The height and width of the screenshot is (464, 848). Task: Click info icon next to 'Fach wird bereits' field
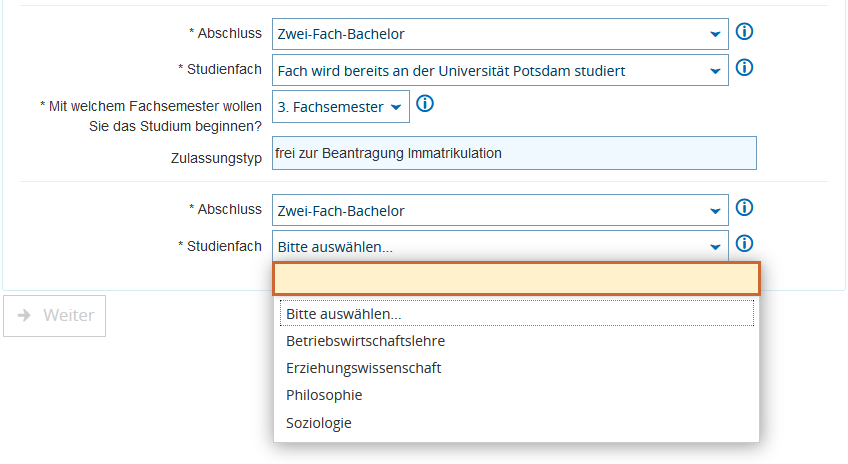(744, 69)
